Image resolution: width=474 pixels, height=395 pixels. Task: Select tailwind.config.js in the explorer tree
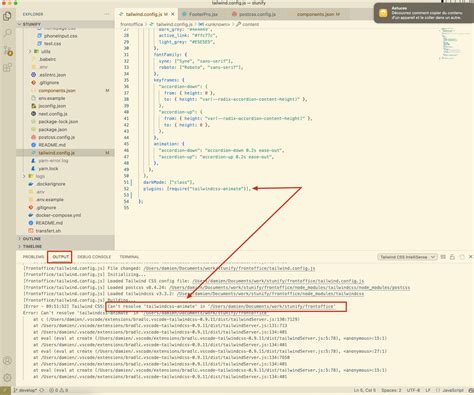click(57, 153)
